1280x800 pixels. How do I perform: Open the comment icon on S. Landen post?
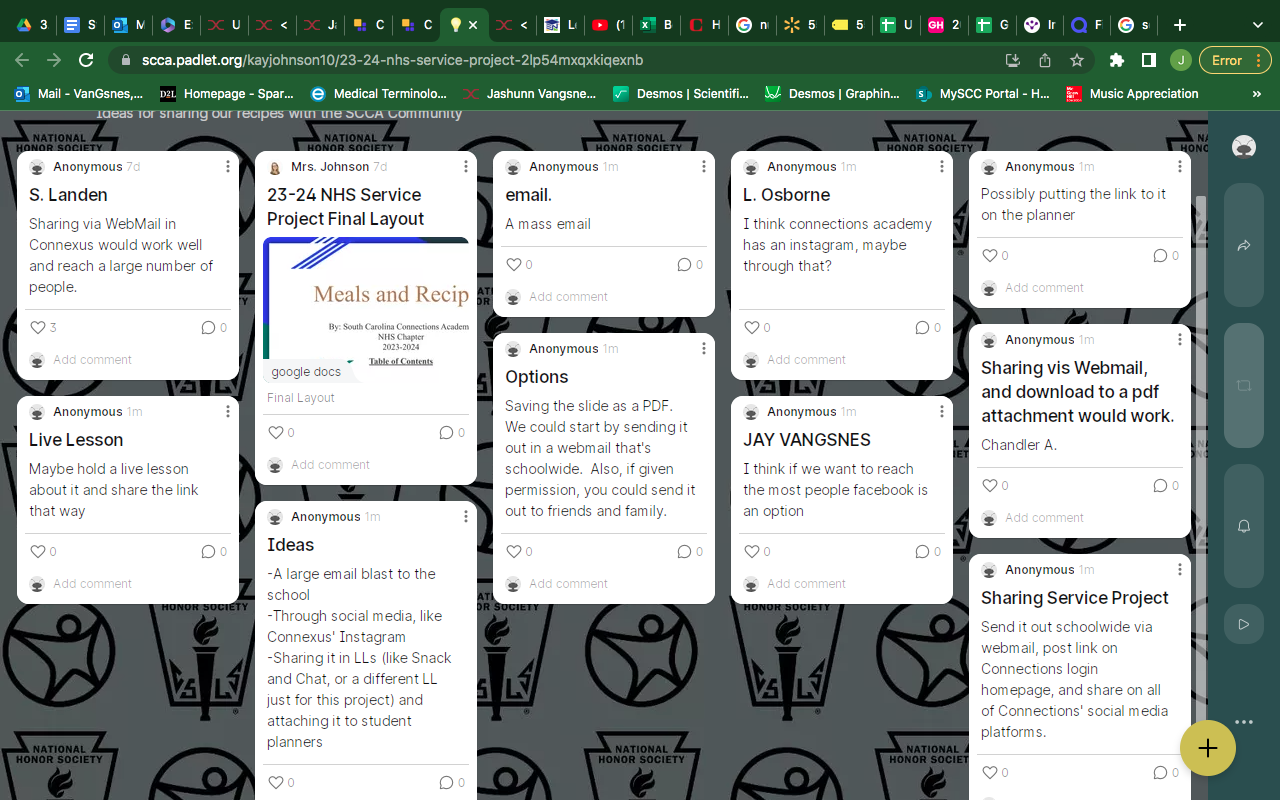coord(208,327)
